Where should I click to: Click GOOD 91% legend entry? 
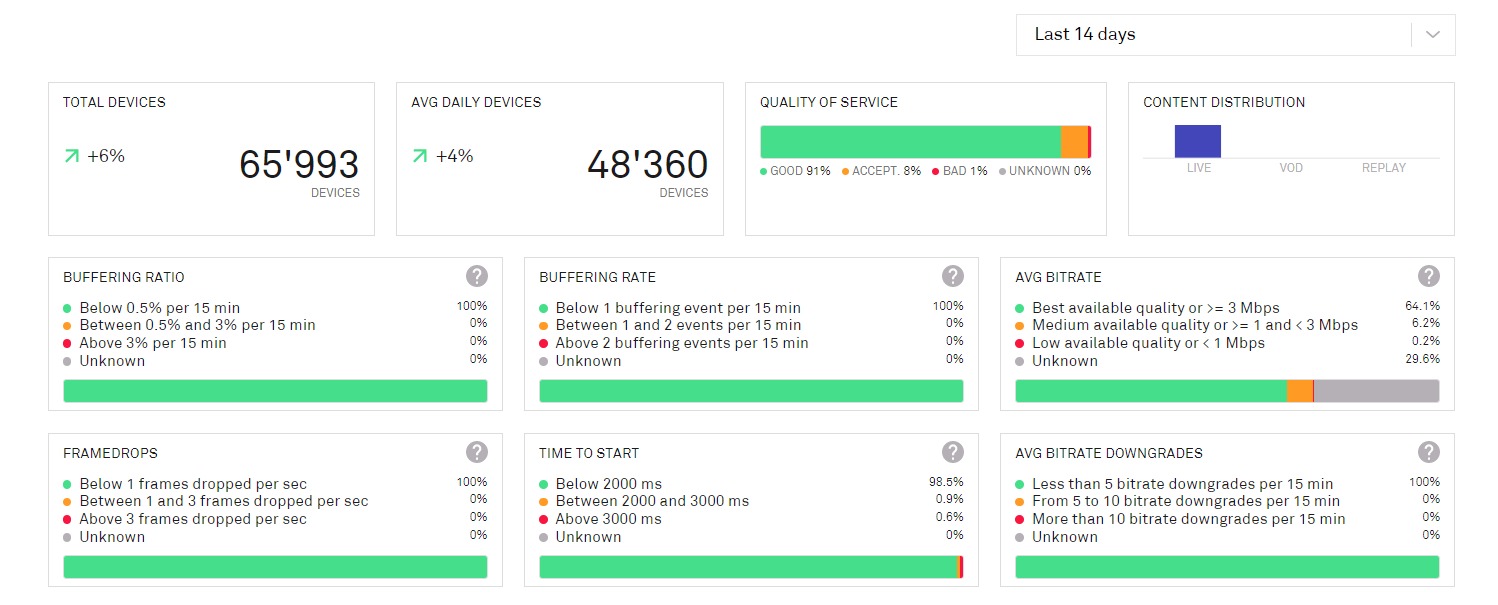coord(795,171)
